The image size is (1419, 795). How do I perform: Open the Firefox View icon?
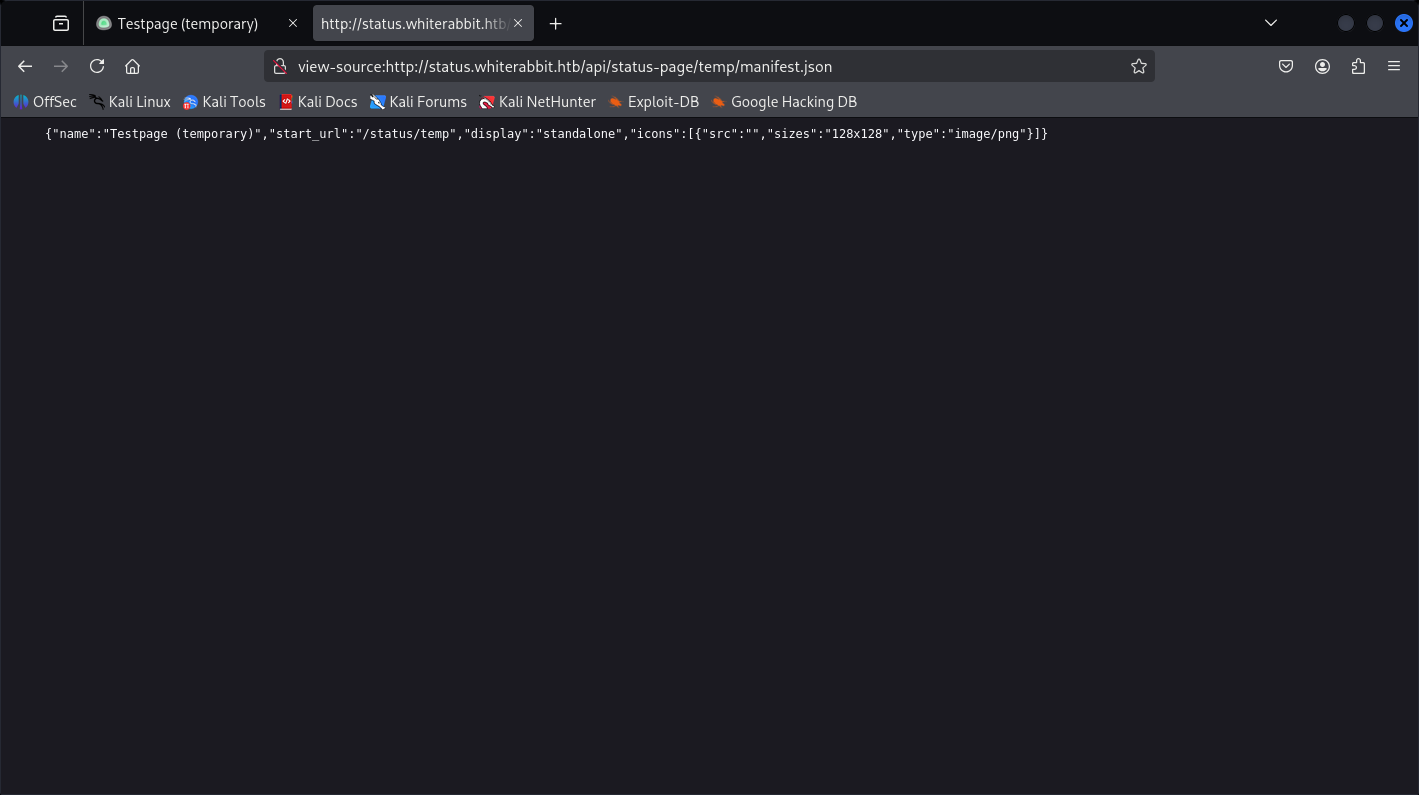[61, 23]
